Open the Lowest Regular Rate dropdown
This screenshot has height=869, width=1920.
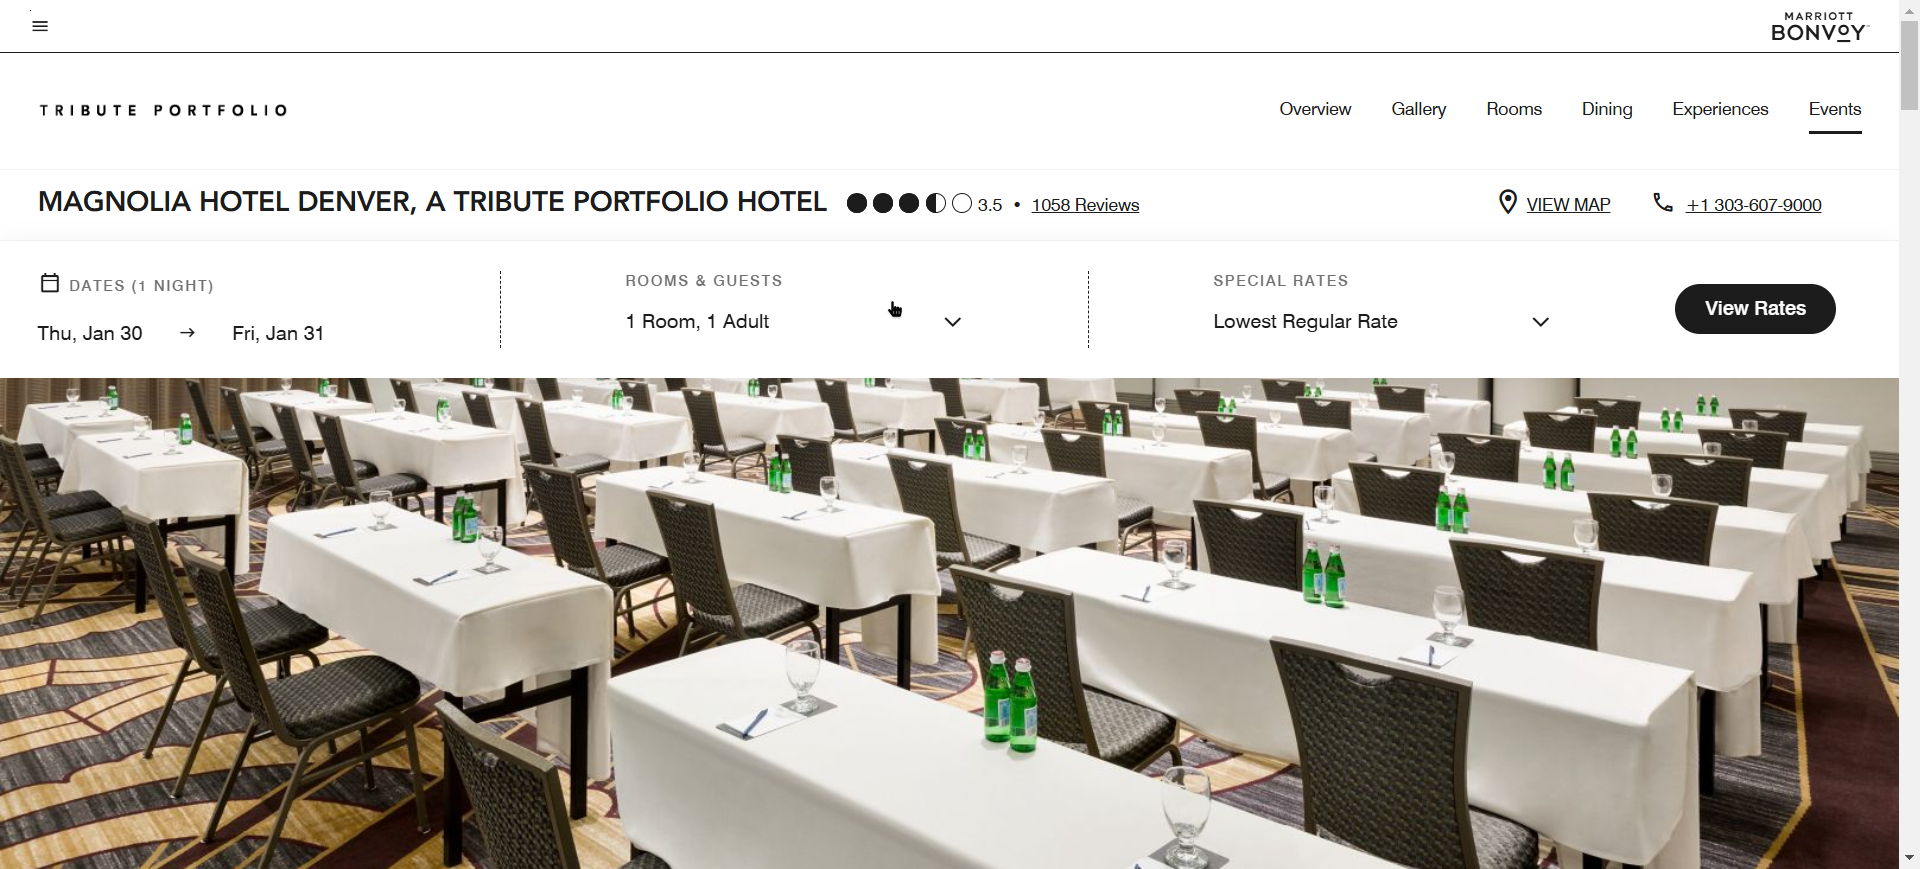[1381, 322]
